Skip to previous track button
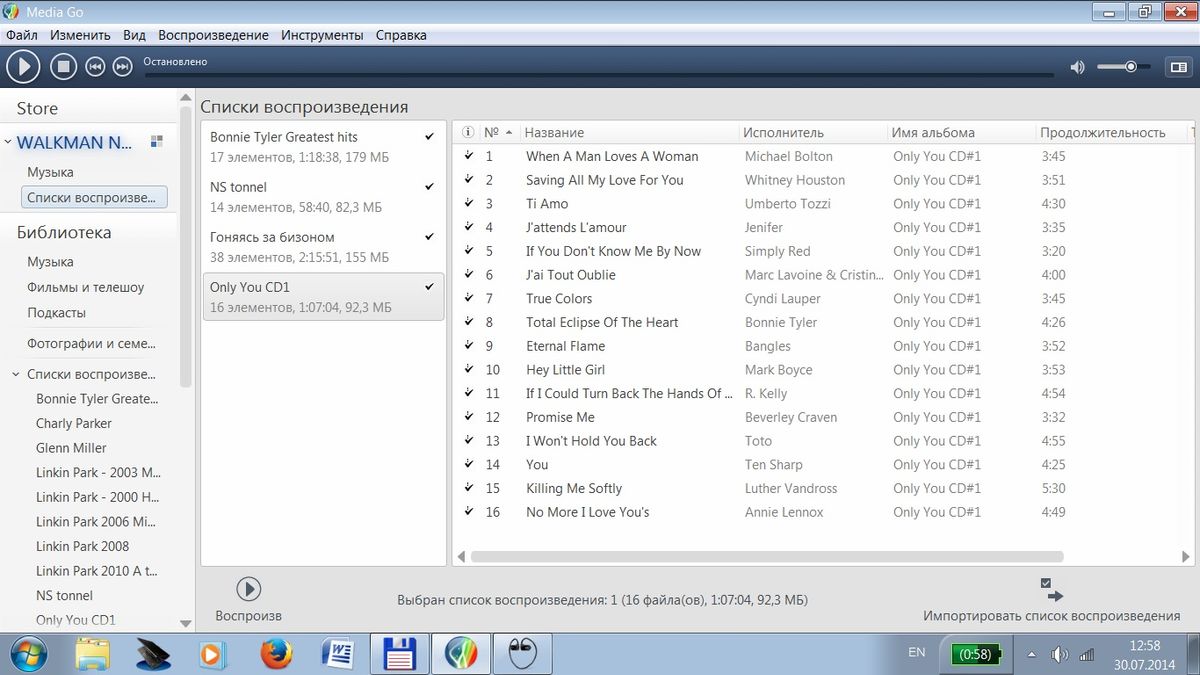 (95, 67)
